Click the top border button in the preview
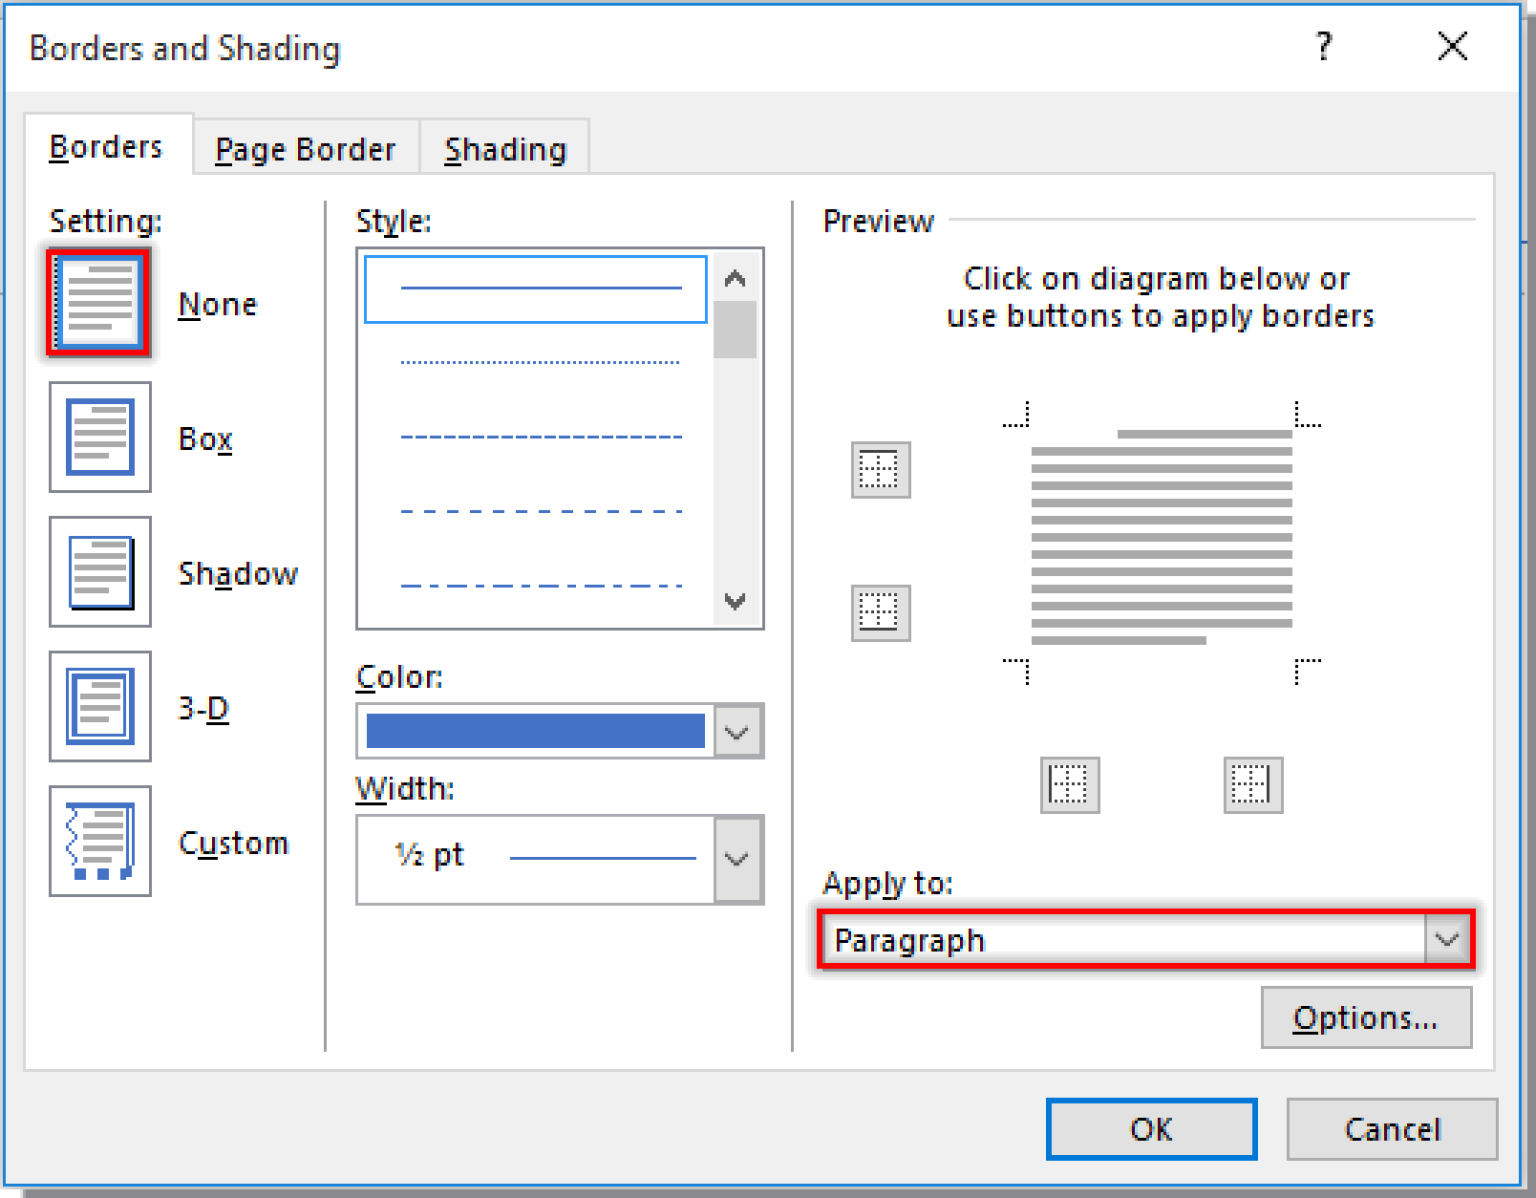The width and height of the screenshot is (1536, 1198). pos(880,470)
